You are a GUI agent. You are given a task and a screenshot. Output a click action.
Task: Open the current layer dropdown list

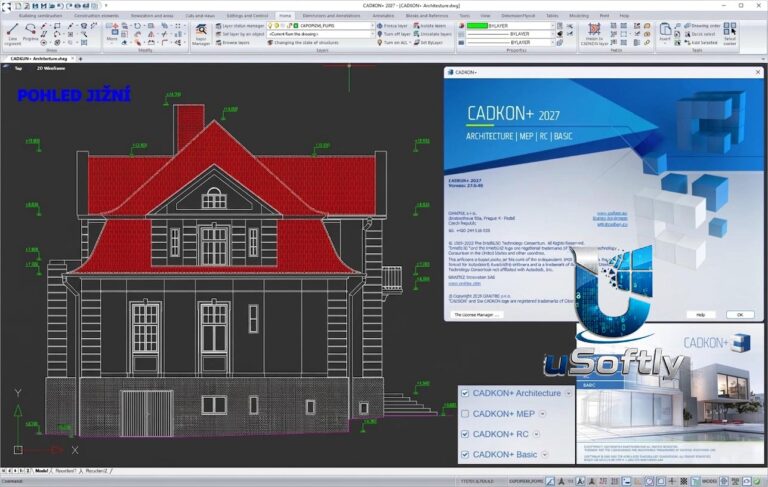click(x=321, y=25)
